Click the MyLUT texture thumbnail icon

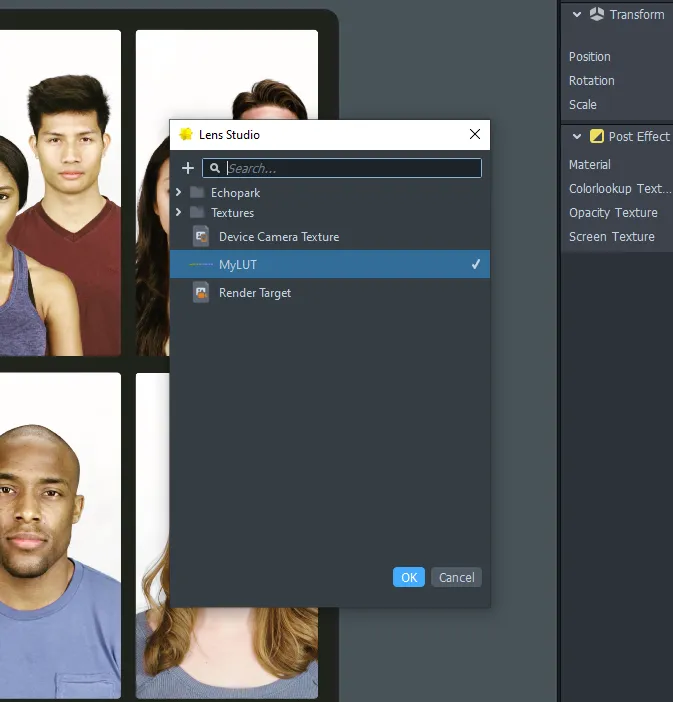[x=201, y=265]
